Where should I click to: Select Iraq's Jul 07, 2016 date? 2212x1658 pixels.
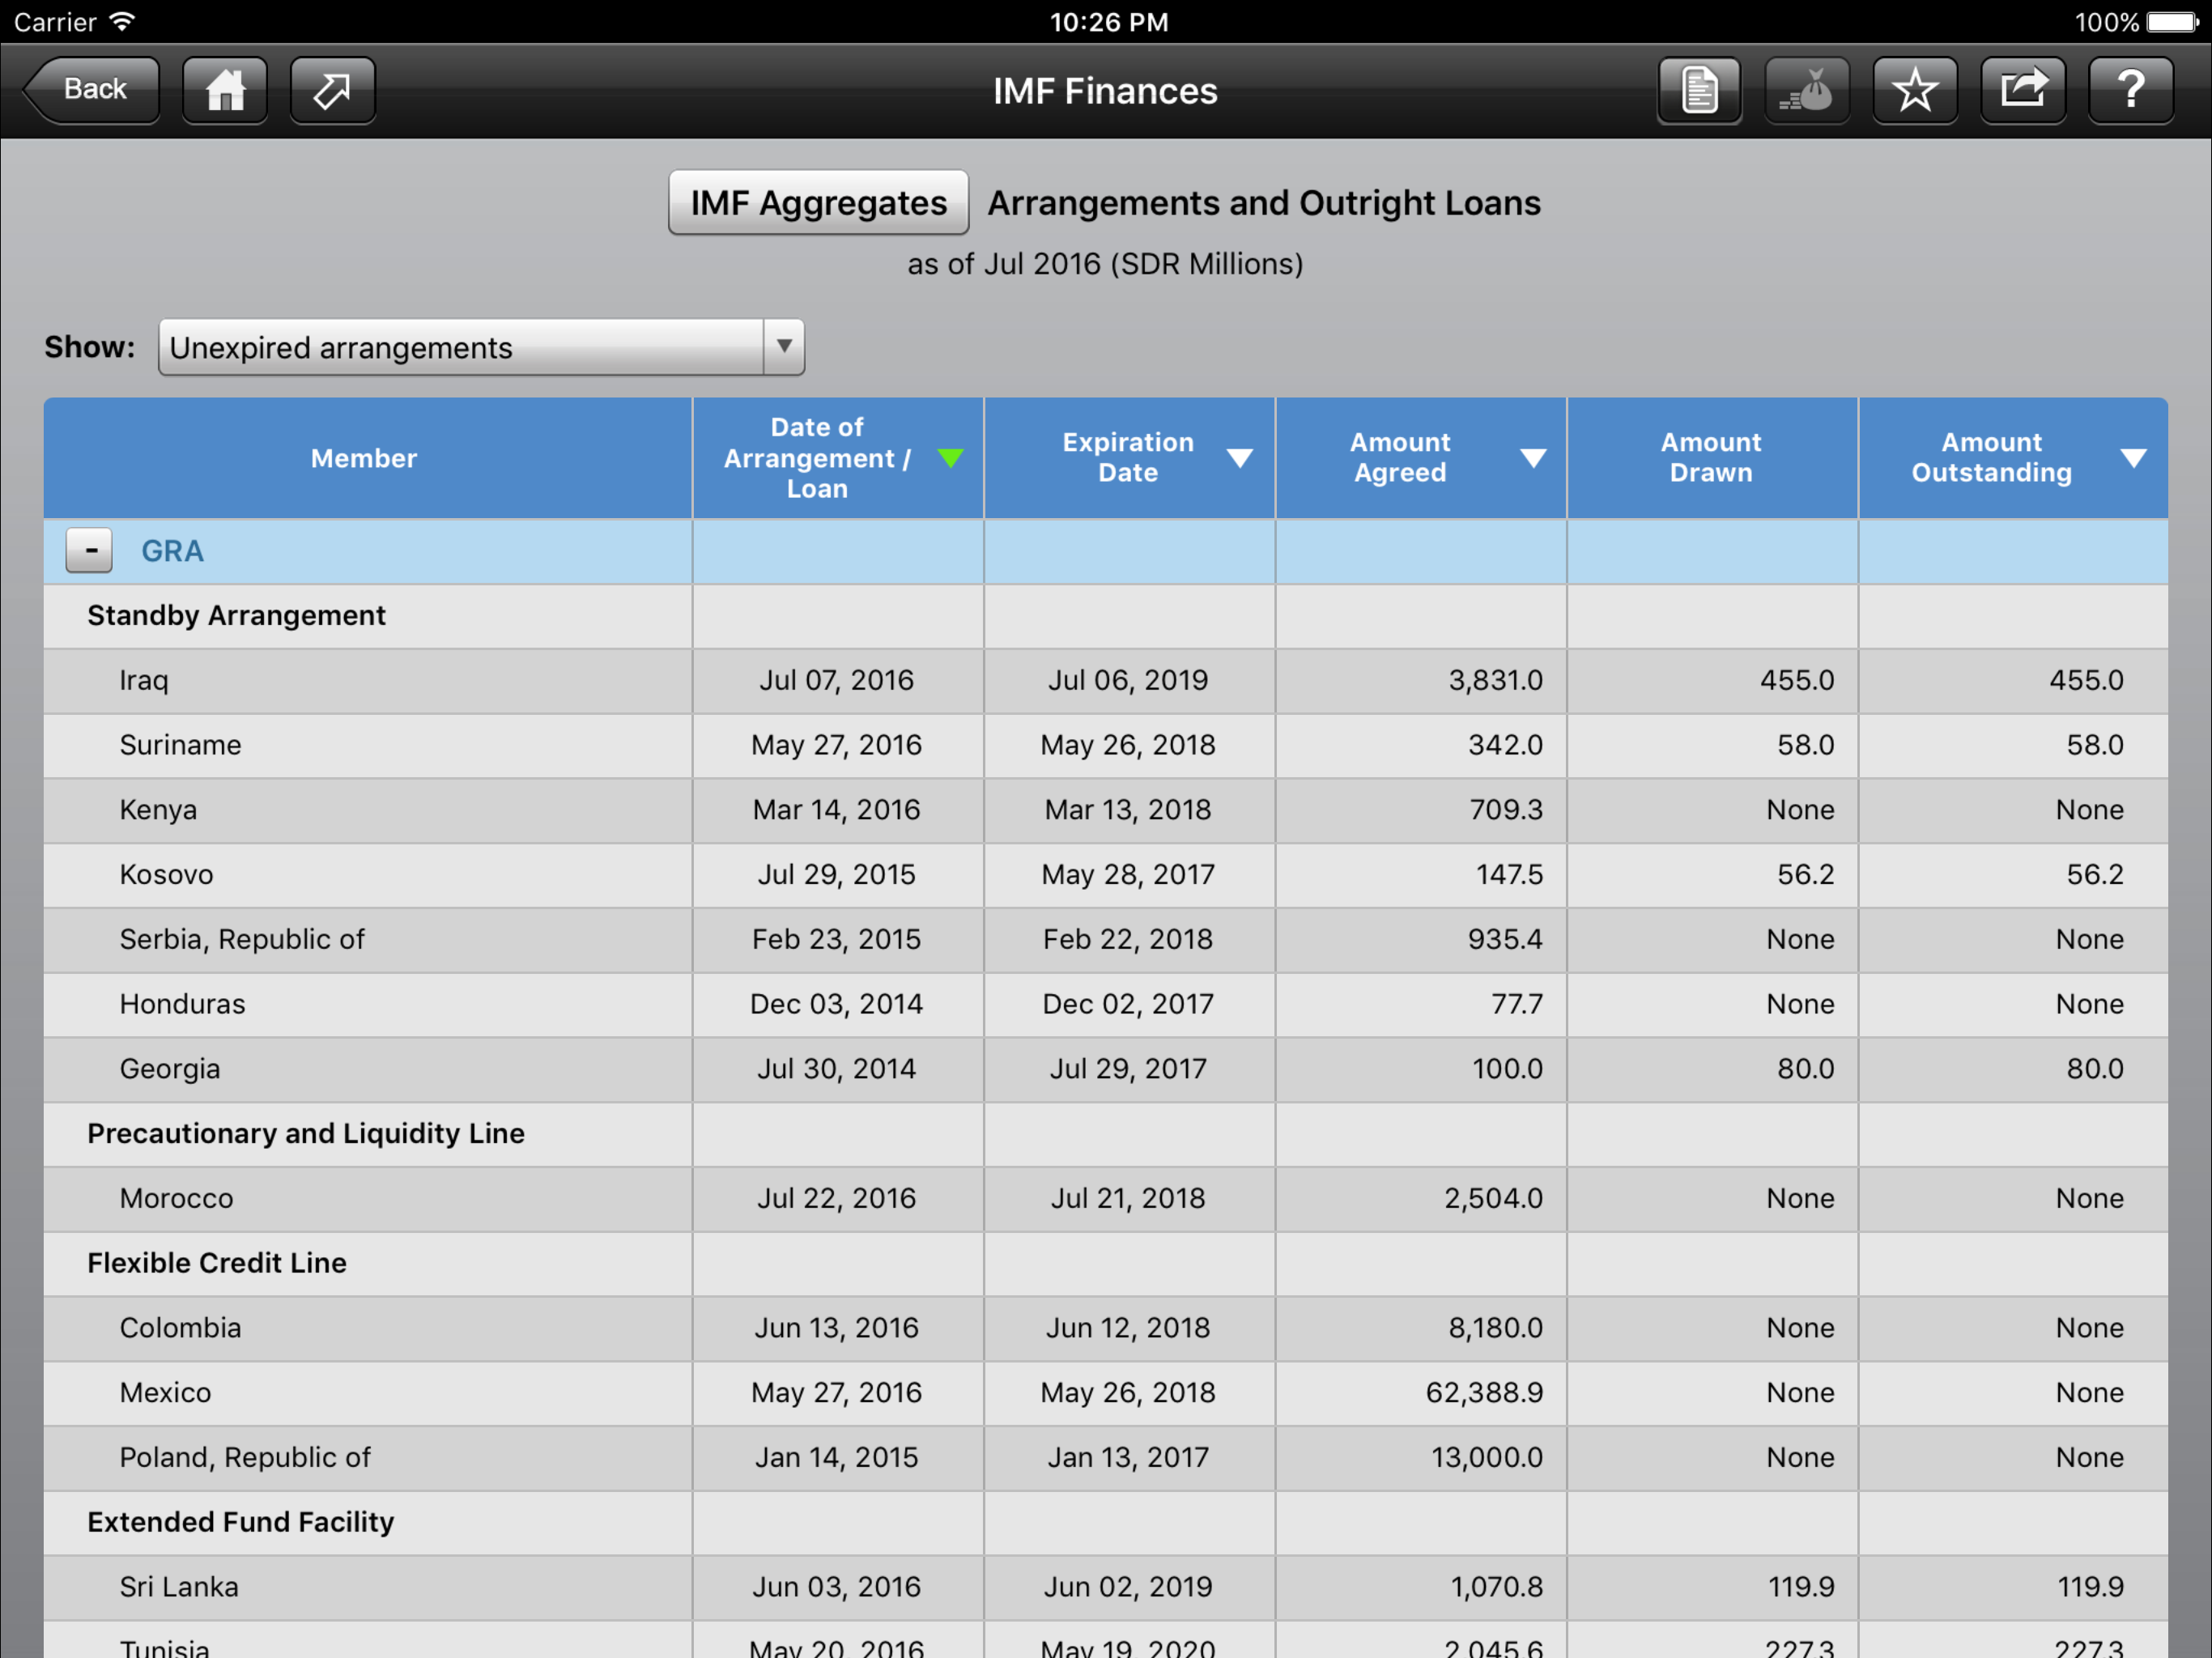click(x=837, y=681)
